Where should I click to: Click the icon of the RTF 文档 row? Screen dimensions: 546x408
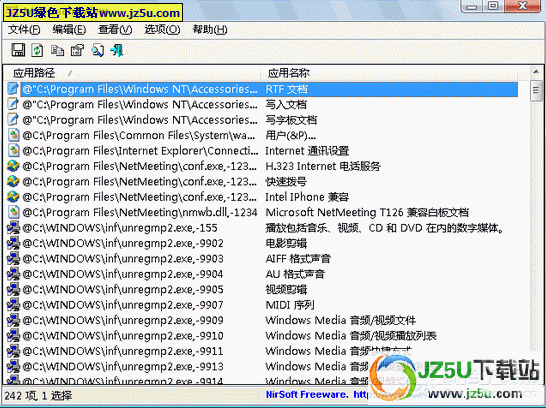(x=13, y=89)
